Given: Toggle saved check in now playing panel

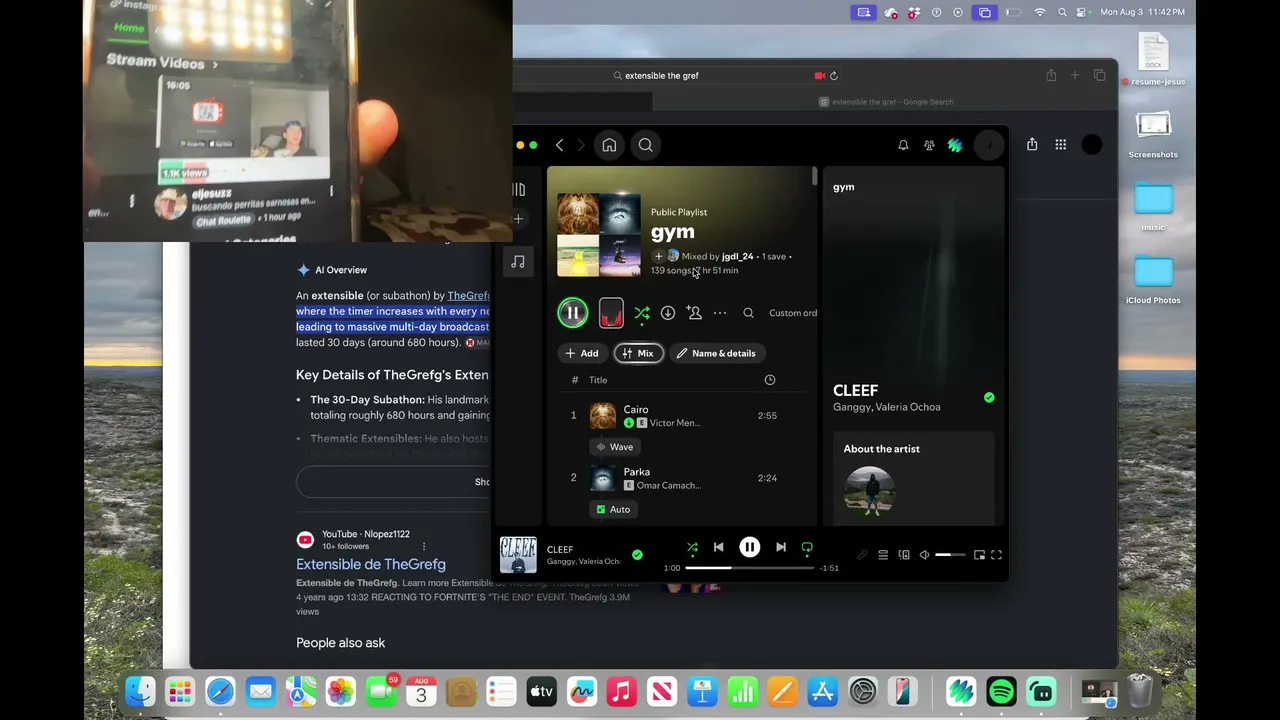Looking at the screenshot, I should [989, 398].
